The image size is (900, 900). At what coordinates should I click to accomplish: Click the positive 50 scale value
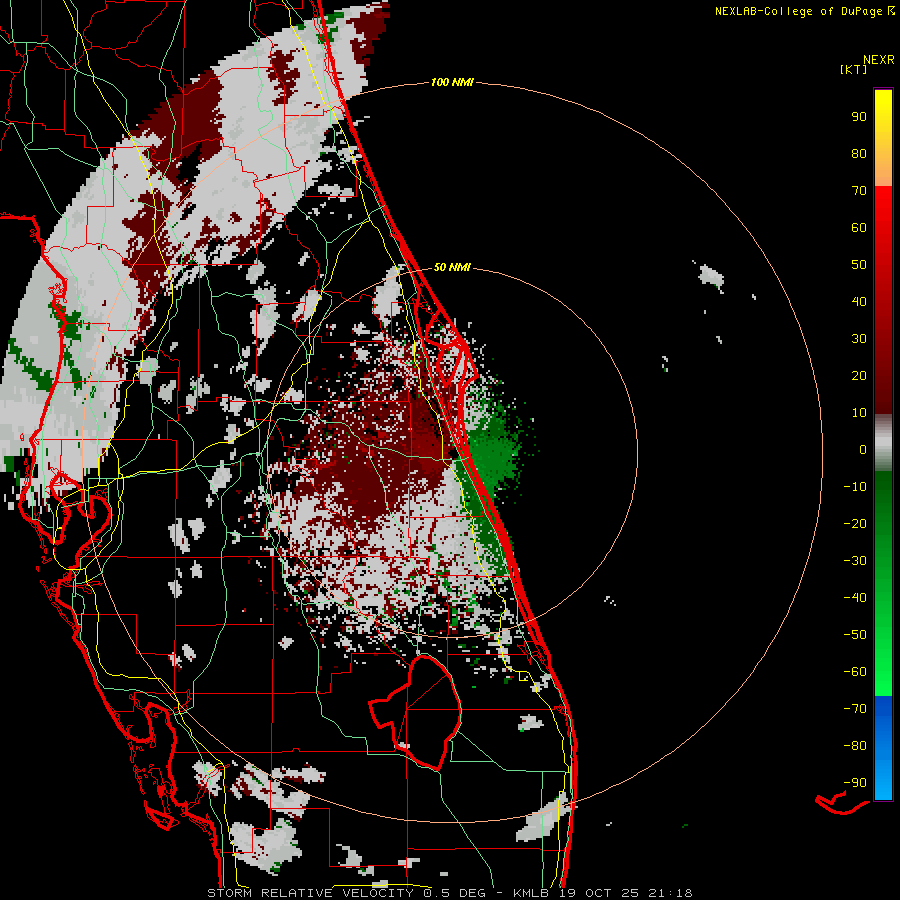coord(859,265)
